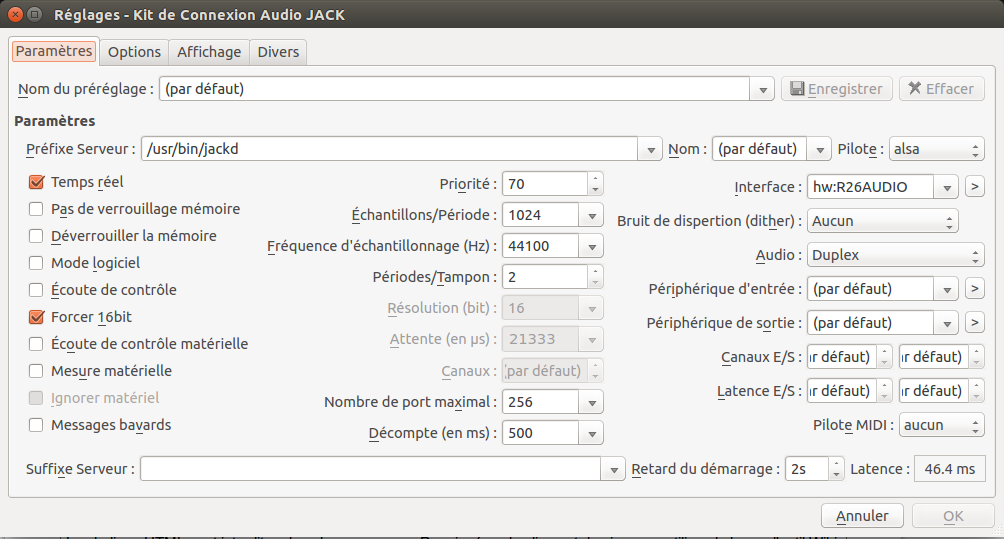This screenshot has height=539, width=1004.
Task: Open the Audio Duplex selector
Action: pos(895,255)
